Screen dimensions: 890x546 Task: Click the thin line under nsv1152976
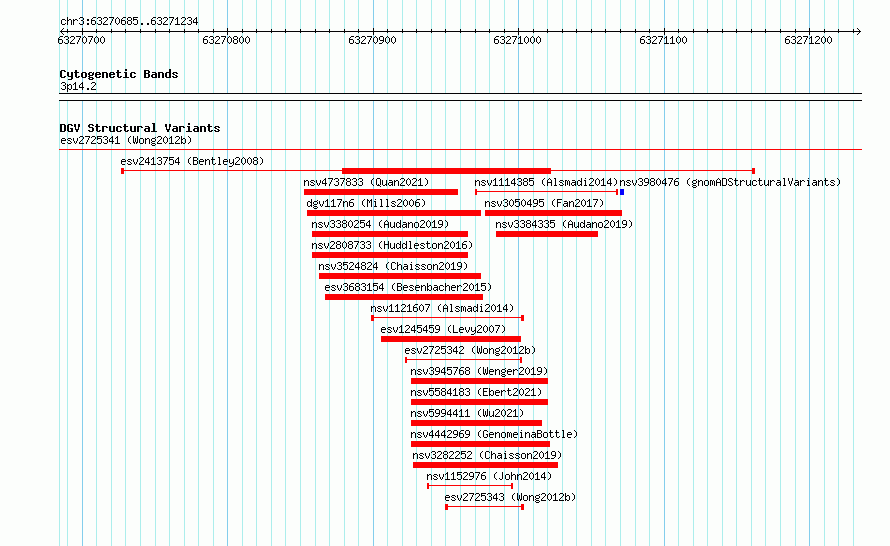470,486
